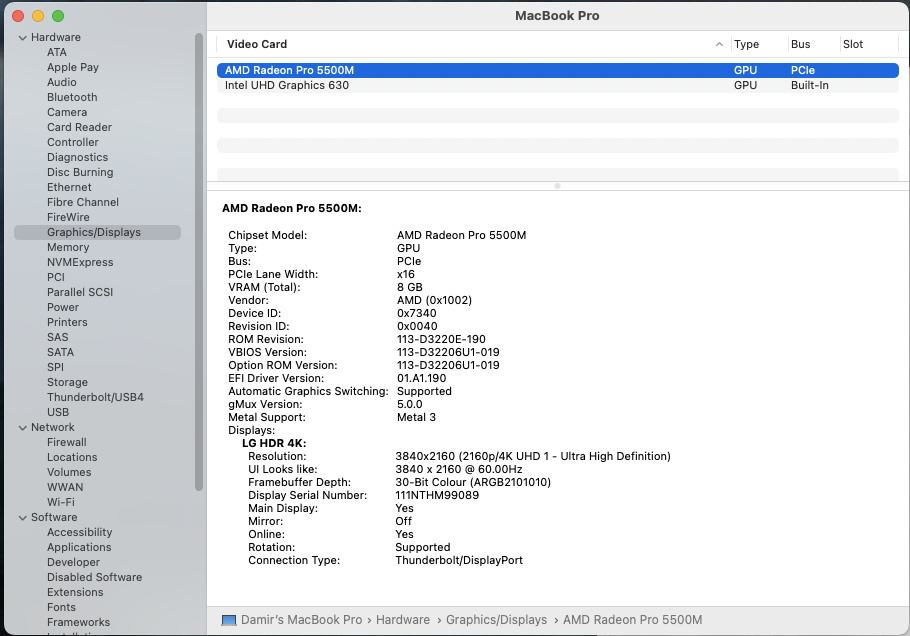910x636 pixels.
Task: Open ATA in the sidebar
Action: tap(57, 52)
